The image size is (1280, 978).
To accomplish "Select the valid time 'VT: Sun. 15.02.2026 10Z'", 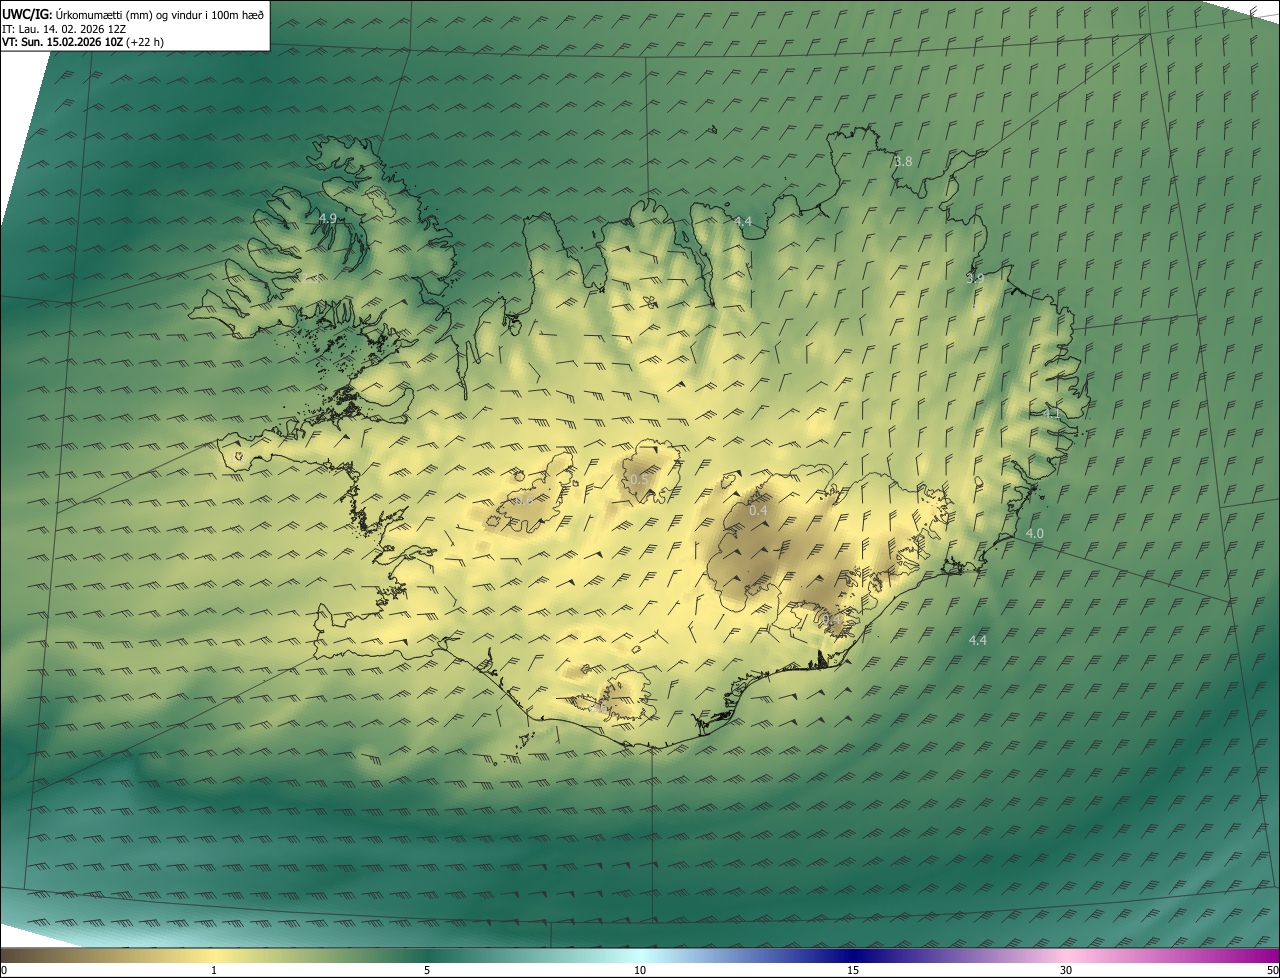I will pyautogui.click(x=62, y=42).
